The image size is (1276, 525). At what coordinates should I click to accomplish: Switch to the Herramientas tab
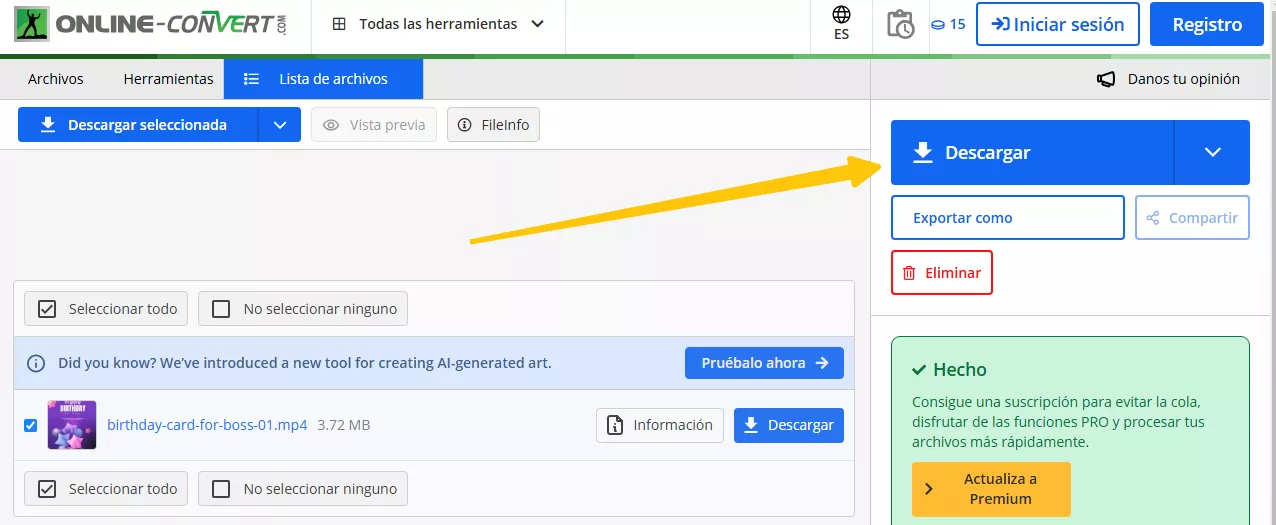pos(168,79)
